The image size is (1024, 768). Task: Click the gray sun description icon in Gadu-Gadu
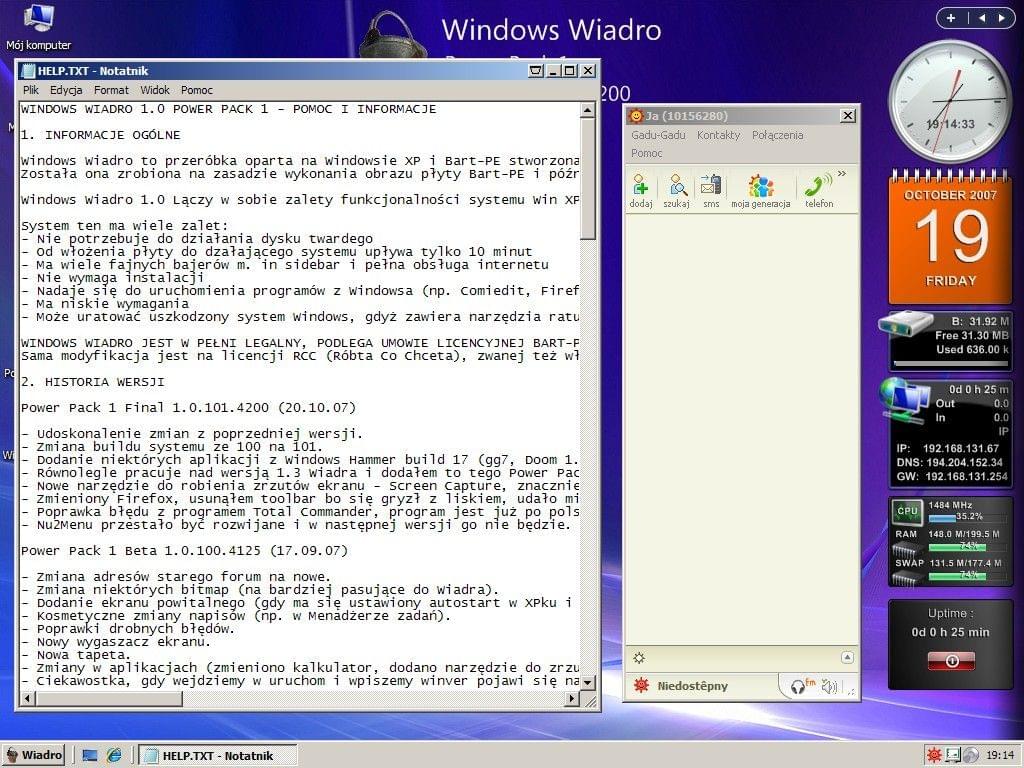639,658
